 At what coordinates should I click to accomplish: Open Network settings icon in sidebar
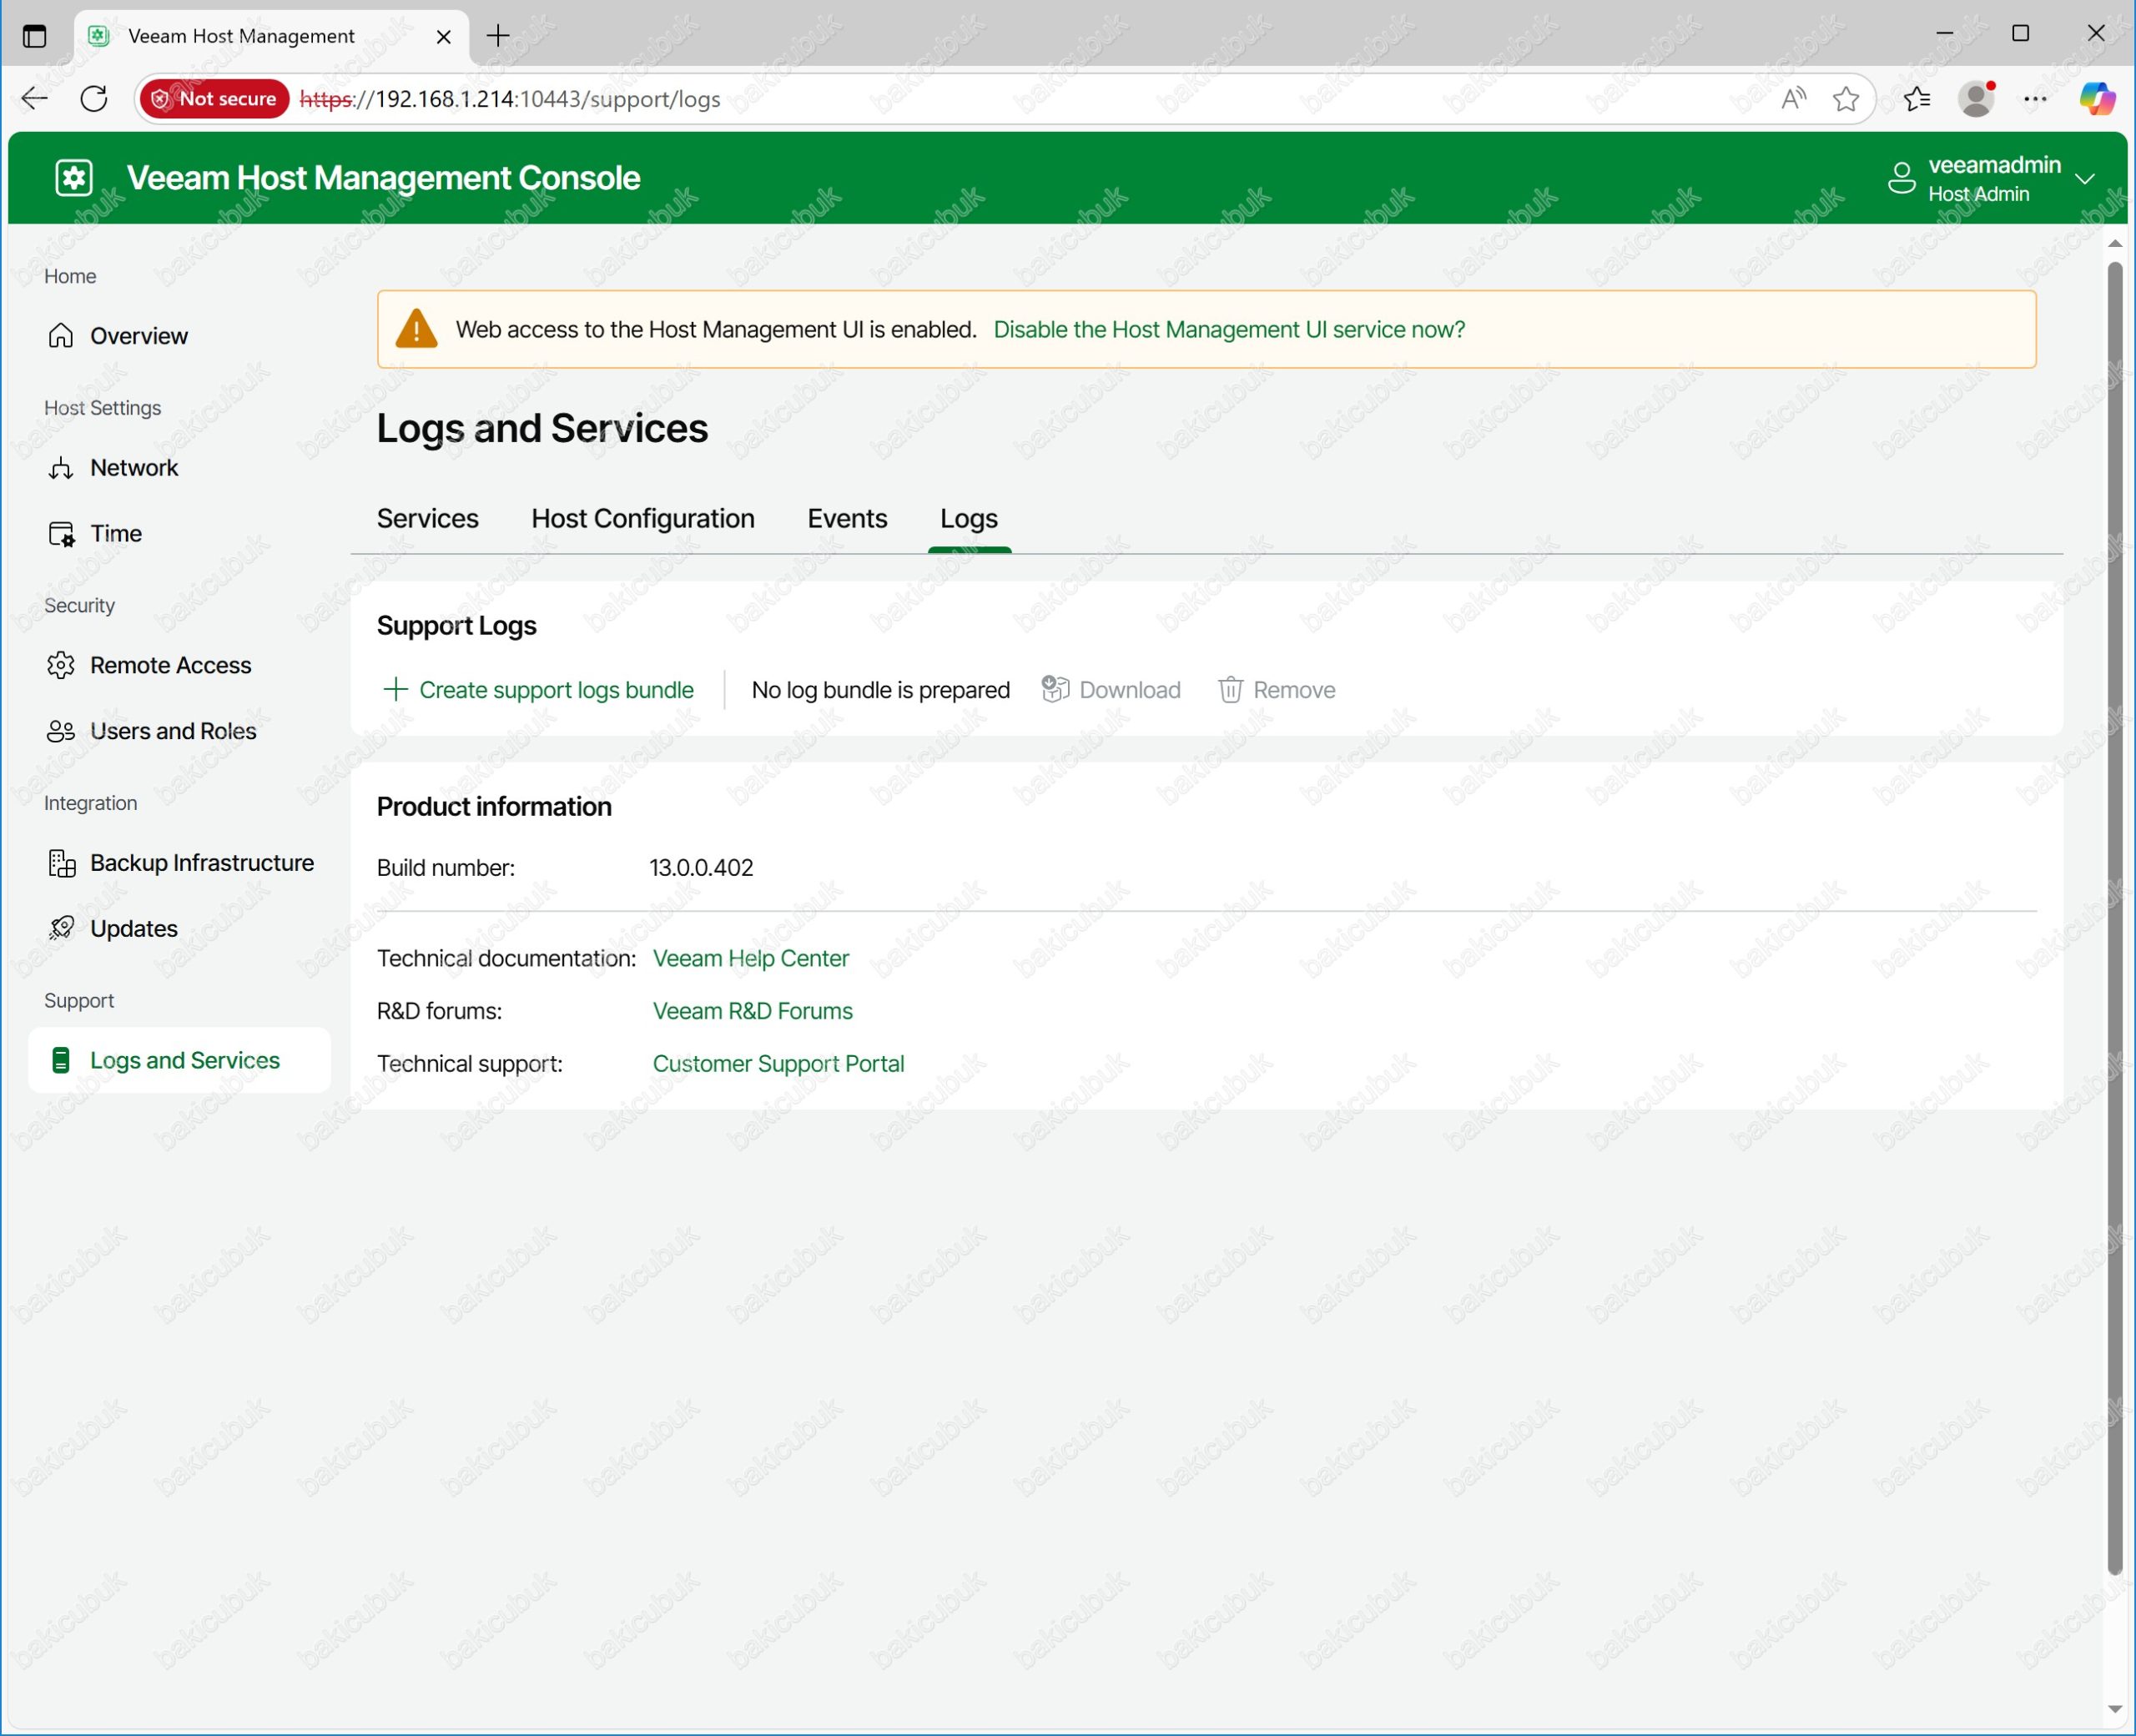pyautogui.click(x=61, y=468)
